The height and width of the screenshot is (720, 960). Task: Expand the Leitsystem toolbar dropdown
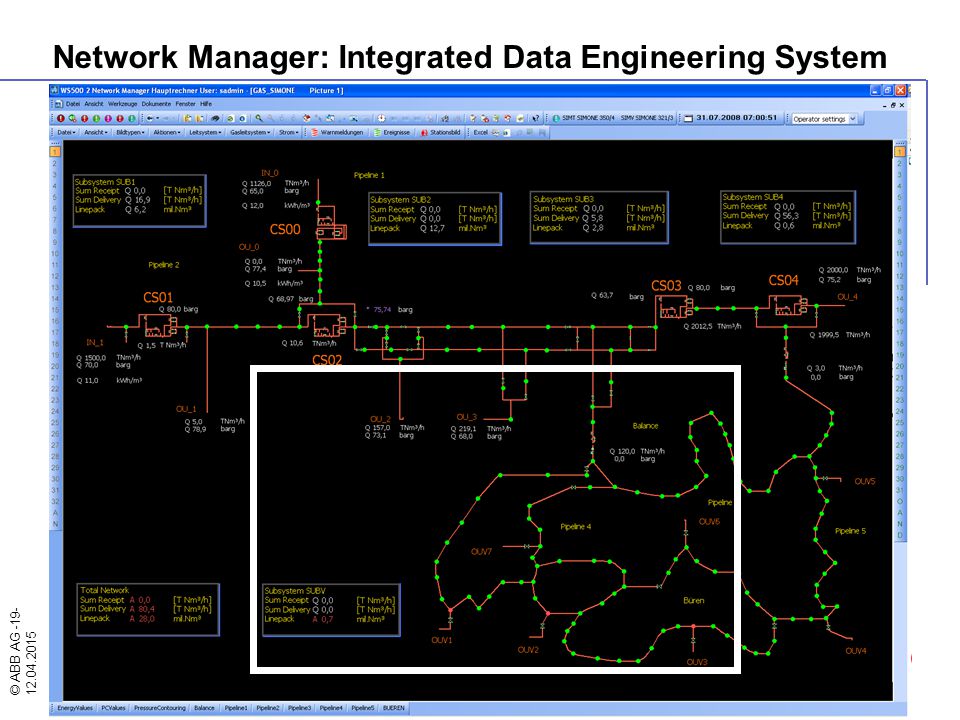pyautogui.click(x=204, y=132)
